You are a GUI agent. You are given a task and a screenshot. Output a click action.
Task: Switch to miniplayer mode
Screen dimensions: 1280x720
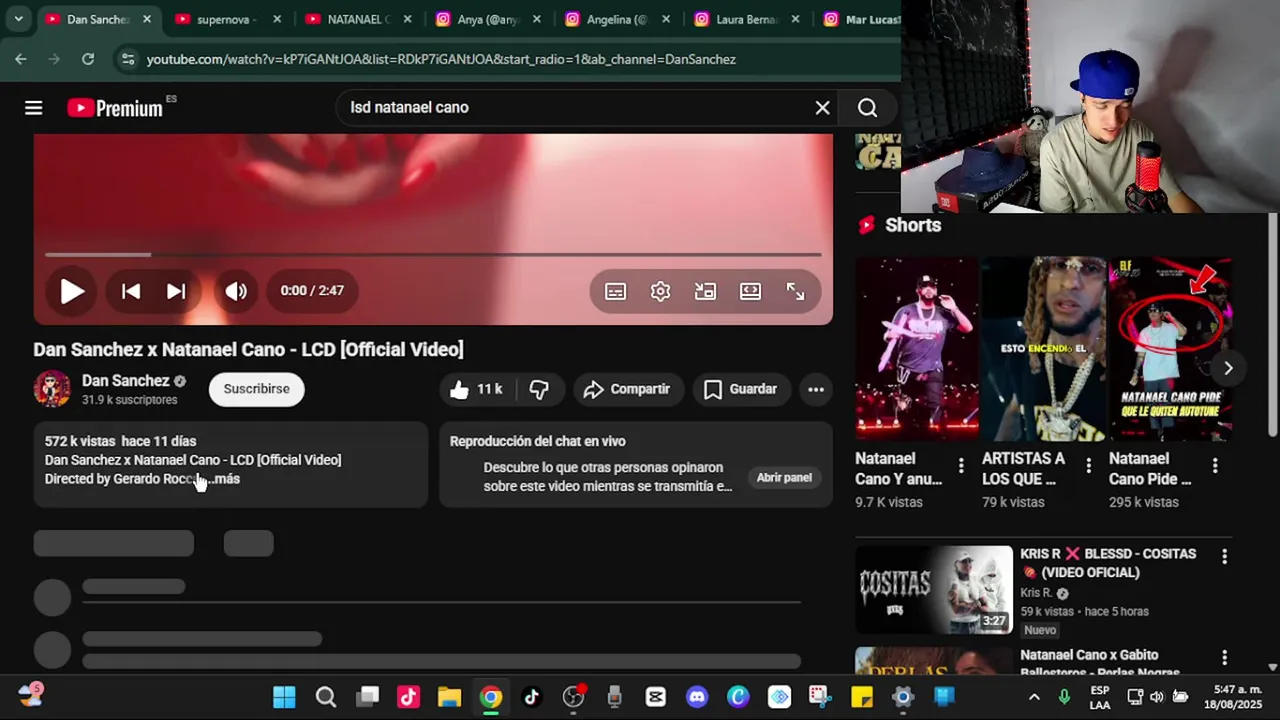point(705,291)
